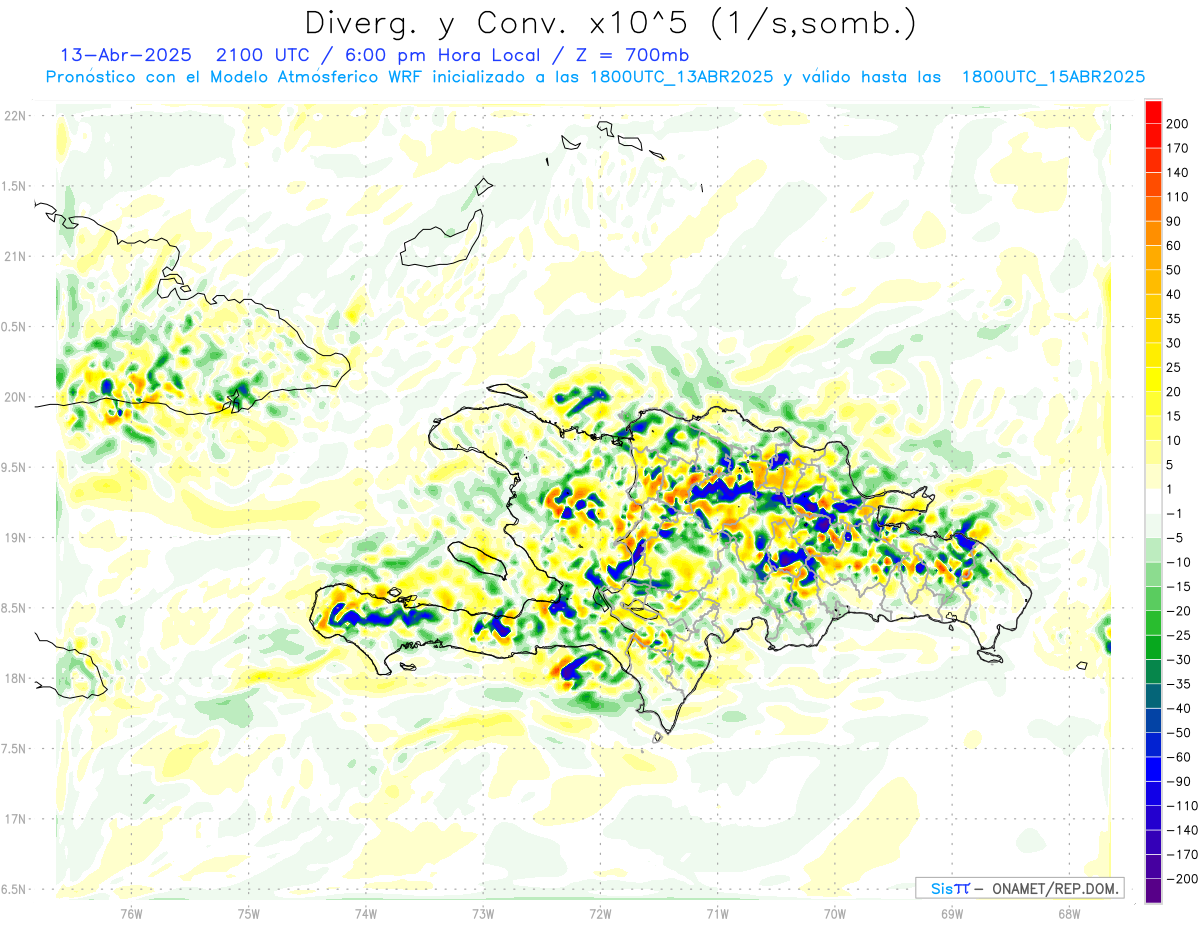
Task: Click the '70W' longitude label
Action: coord(835,912)
